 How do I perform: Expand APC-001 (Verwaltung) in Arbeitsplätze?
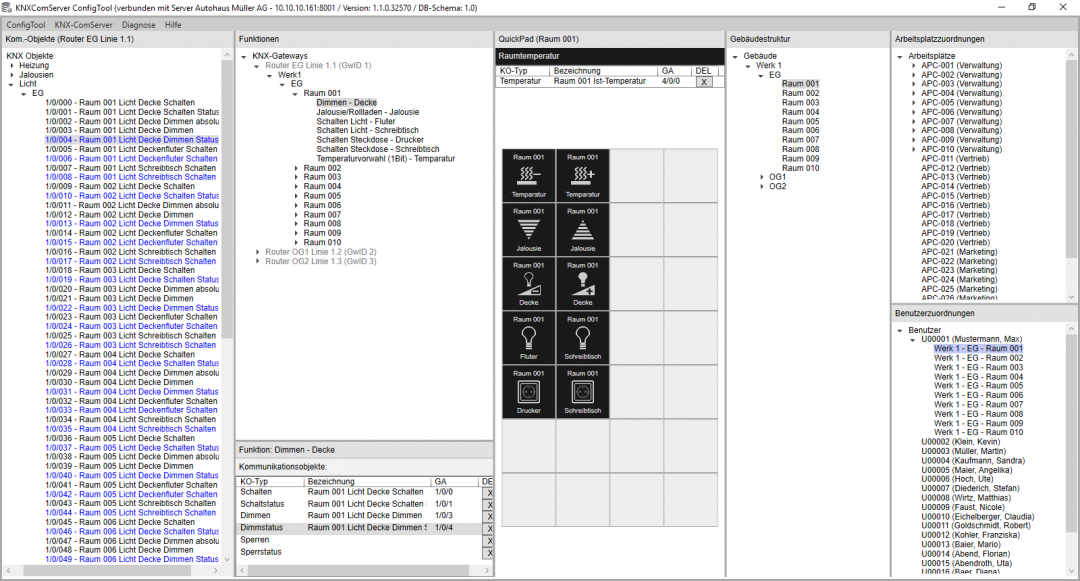click(x=914, y=65)
